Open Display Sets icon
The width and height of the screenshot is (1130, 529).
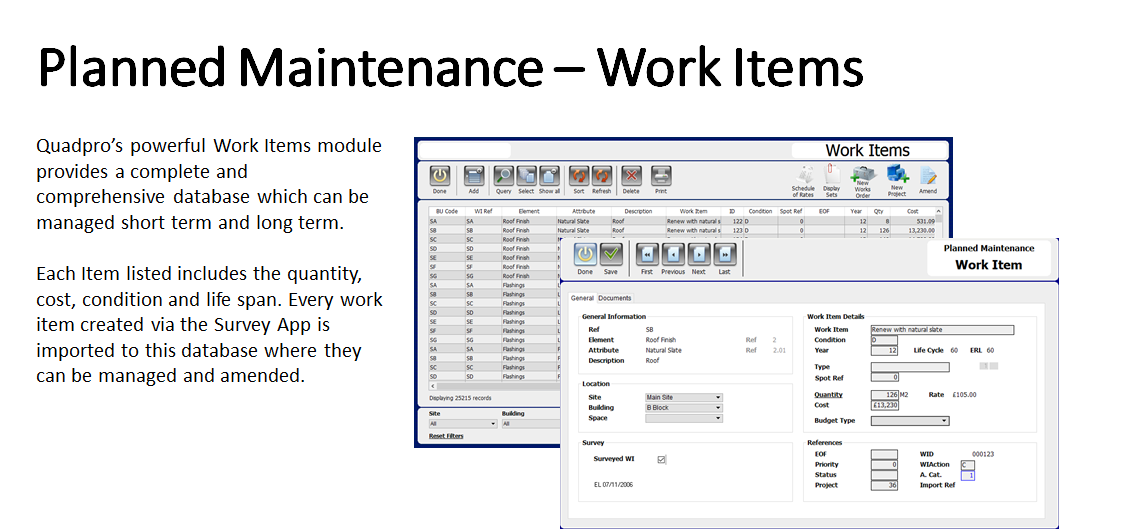pos(832,174)
